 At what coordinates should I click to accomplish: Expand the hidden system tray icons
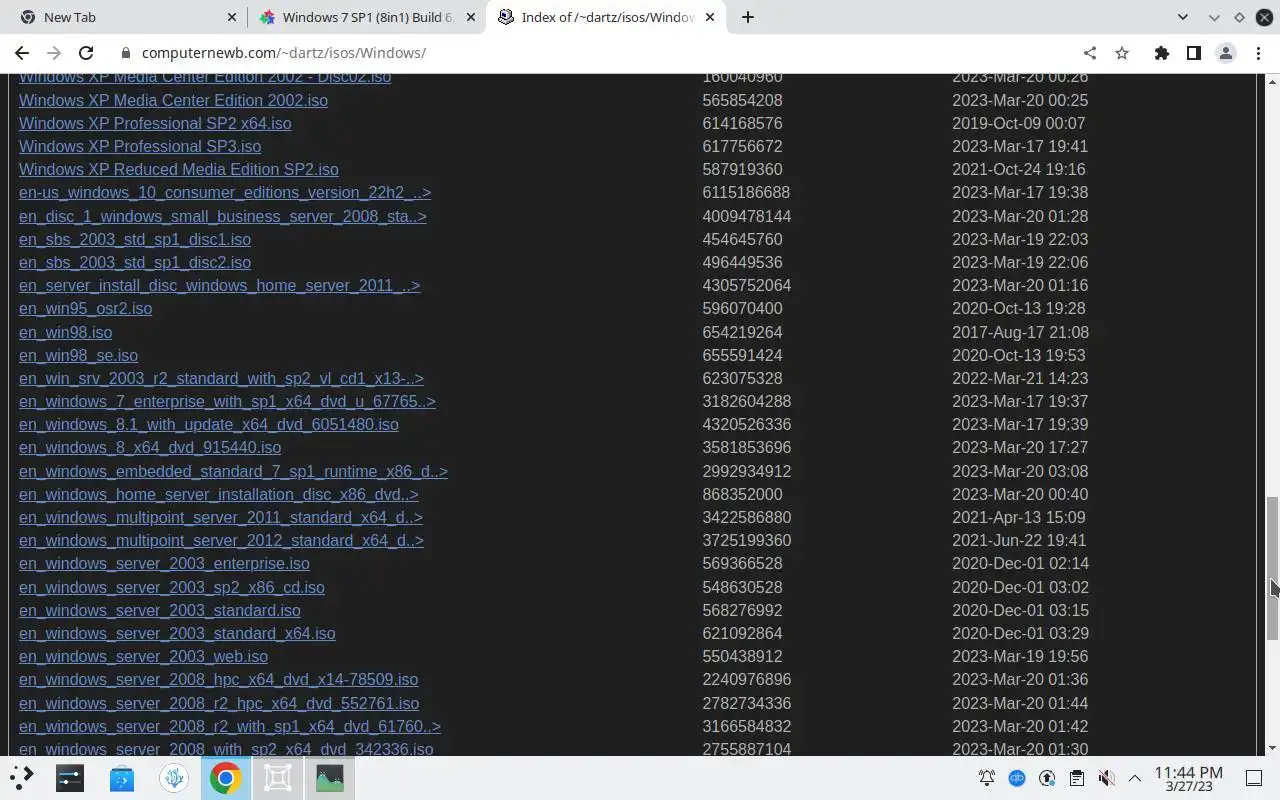1135,778
